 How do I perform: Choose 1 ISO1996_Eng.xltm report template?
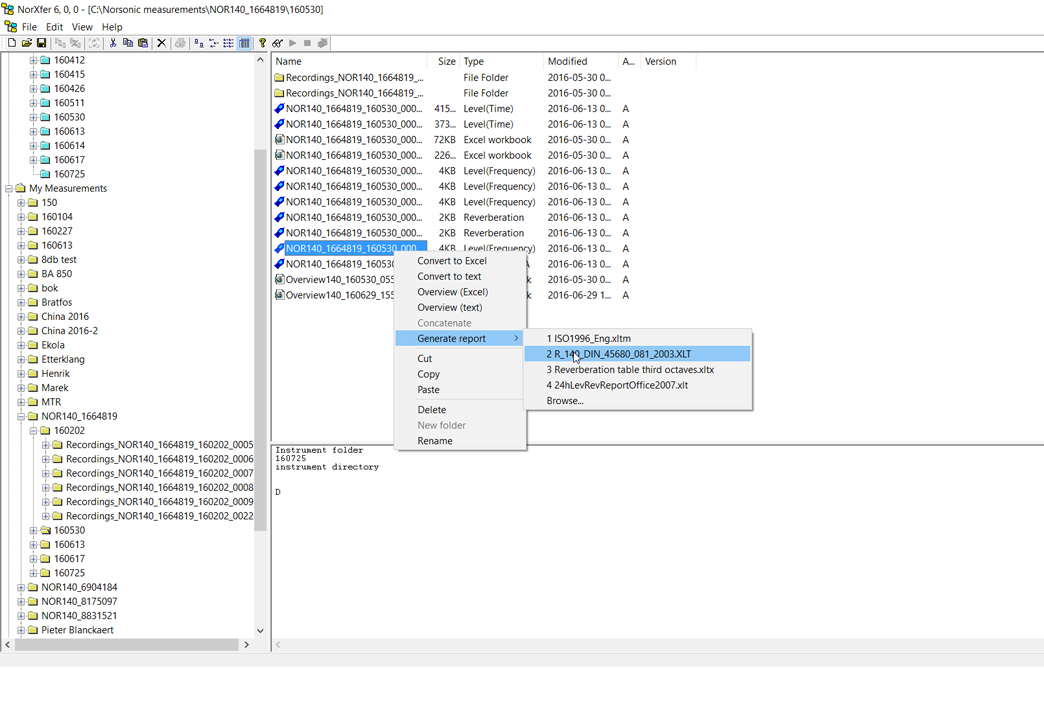638,338
